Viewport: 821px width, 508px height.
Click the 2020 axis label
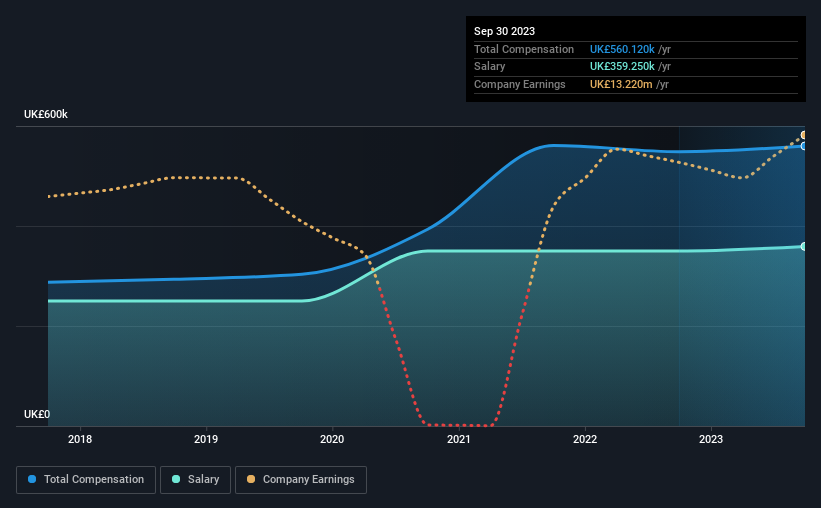click(x=332, y=439)
